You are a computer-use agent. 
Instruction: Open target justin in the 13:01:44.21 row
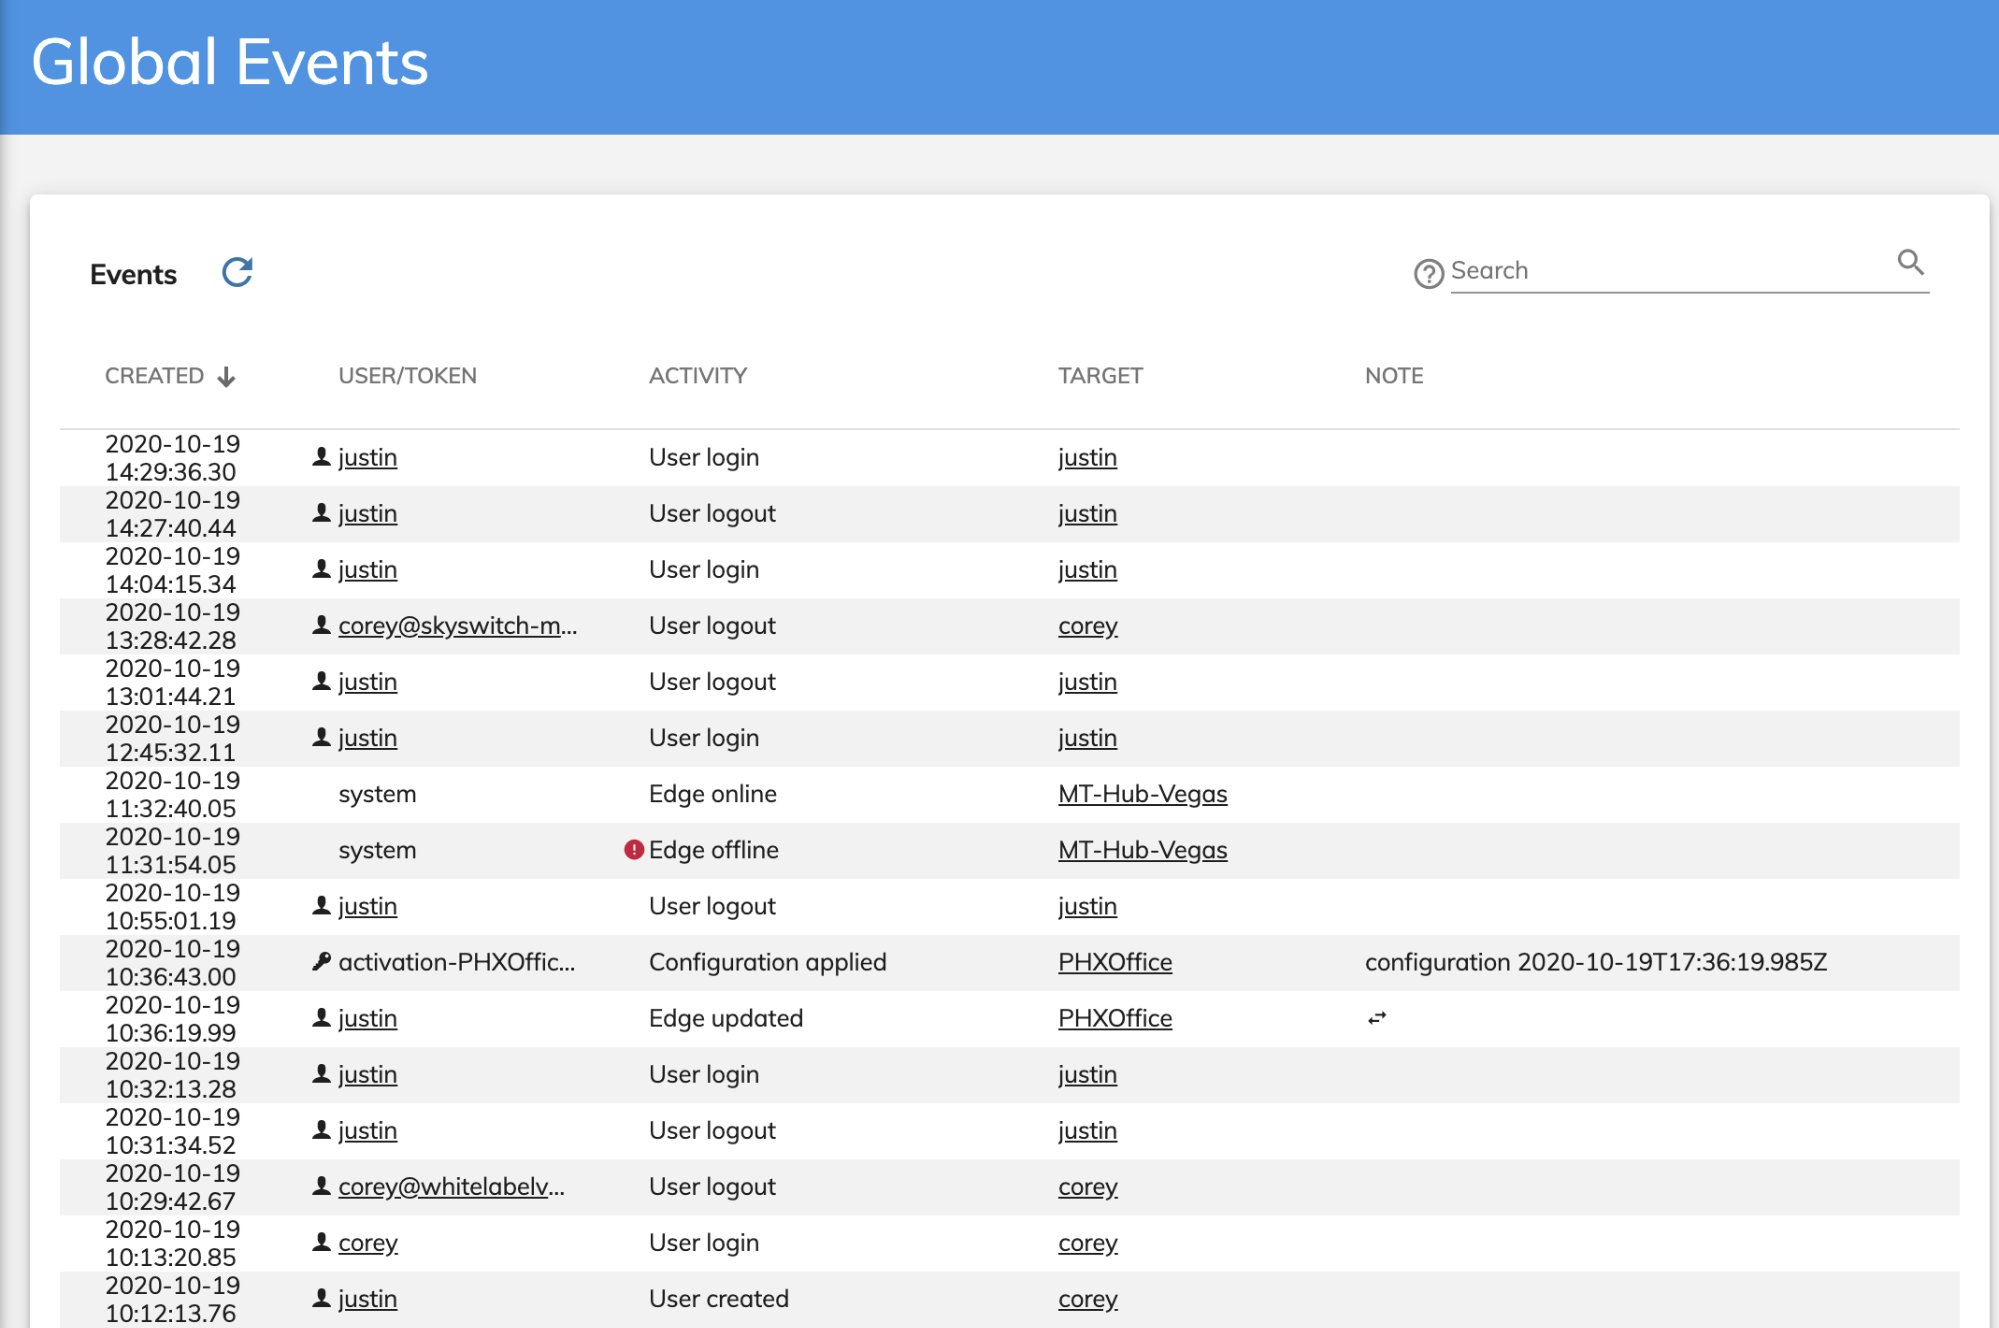(x=1087, y=682)
